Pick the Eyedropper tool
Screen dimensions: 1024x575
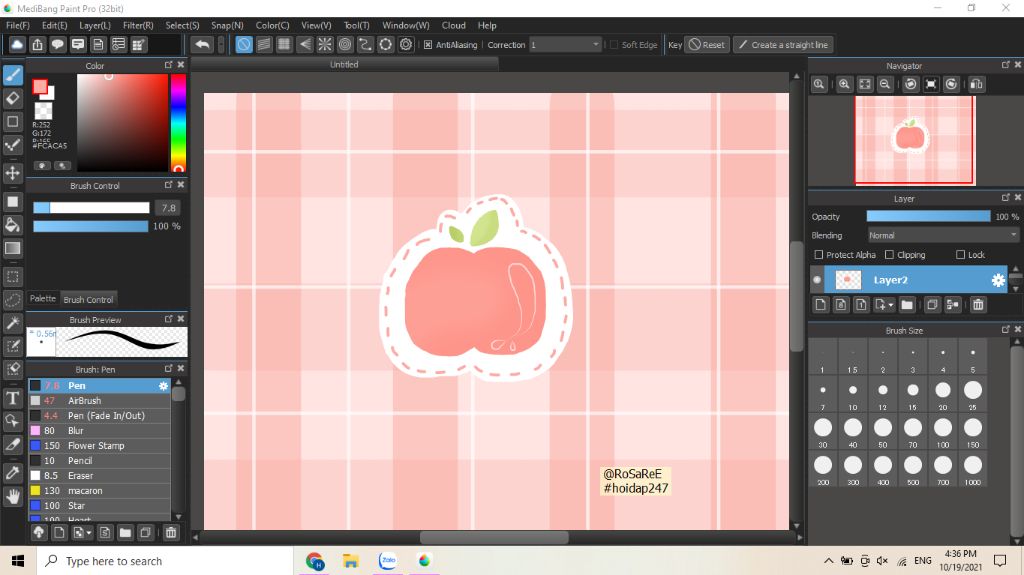pyautogui.click(x=13, y=471)
